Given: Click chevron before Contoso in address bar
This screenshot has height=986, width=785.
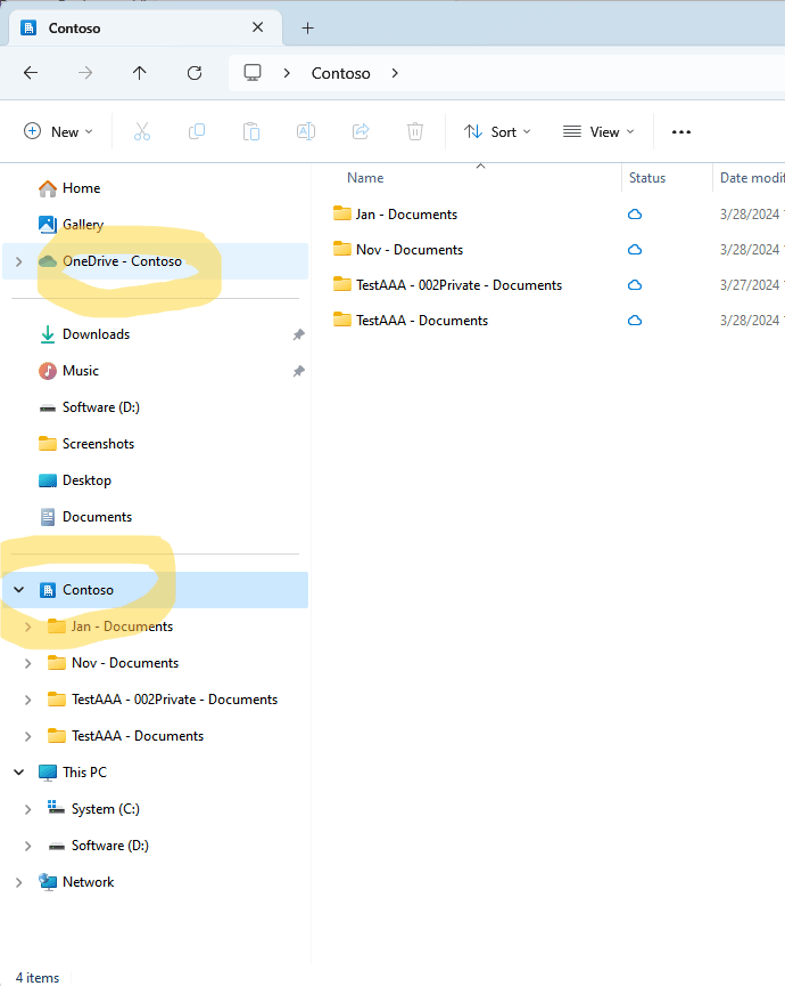Looking at the screenshot, I should [x=287, y=73].
